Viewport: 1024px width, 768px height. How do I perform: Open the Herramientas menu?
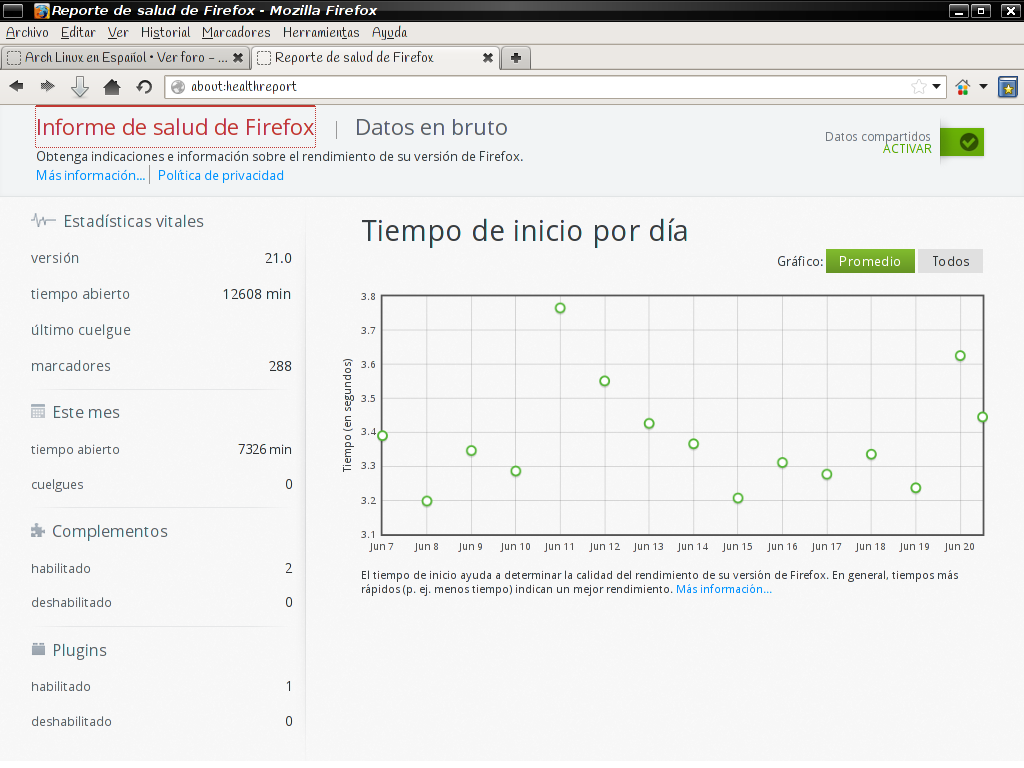[x=321, y=33]
